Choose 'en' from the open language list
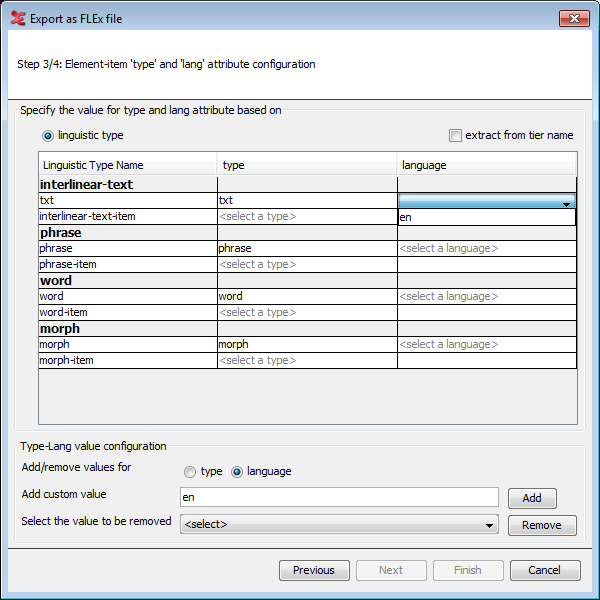Screen dimensions: 600x600 487,217
